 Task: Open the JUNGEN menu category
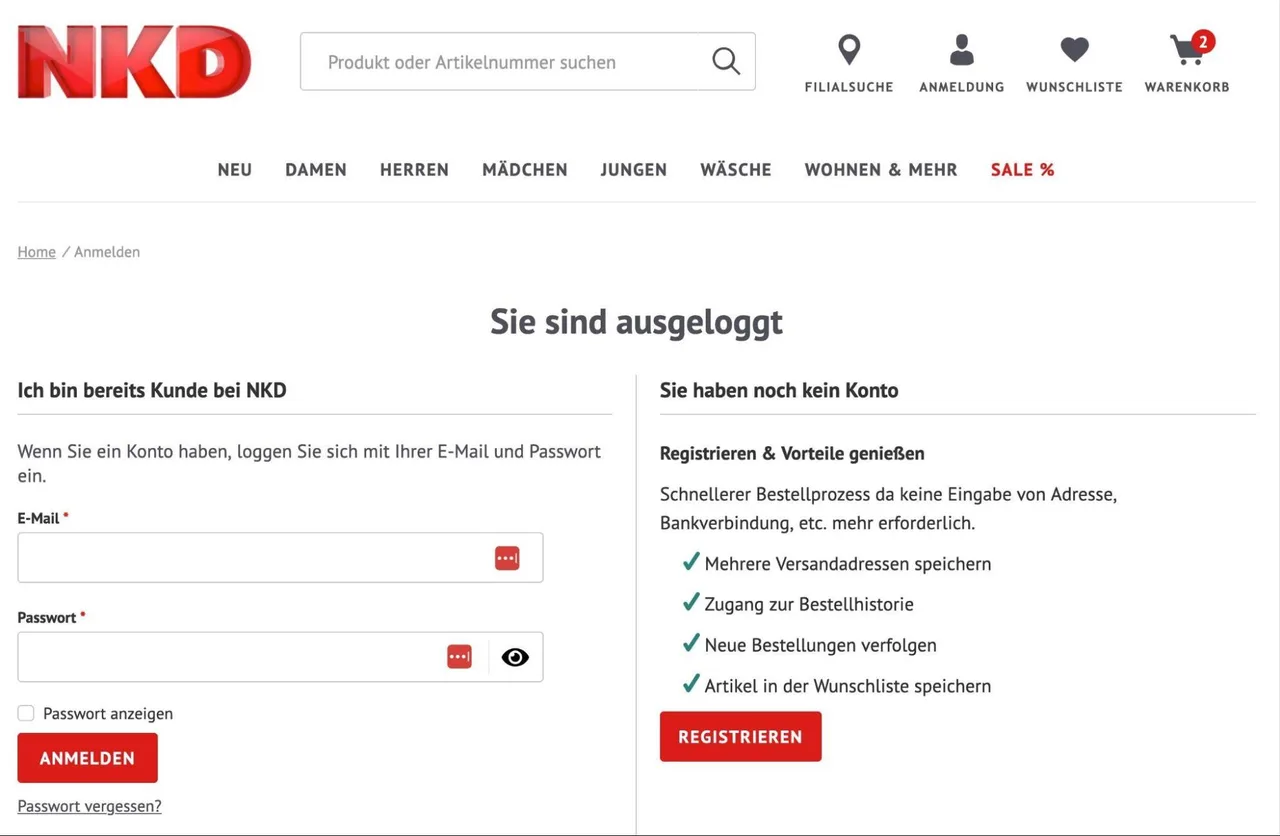coord(634,170)
